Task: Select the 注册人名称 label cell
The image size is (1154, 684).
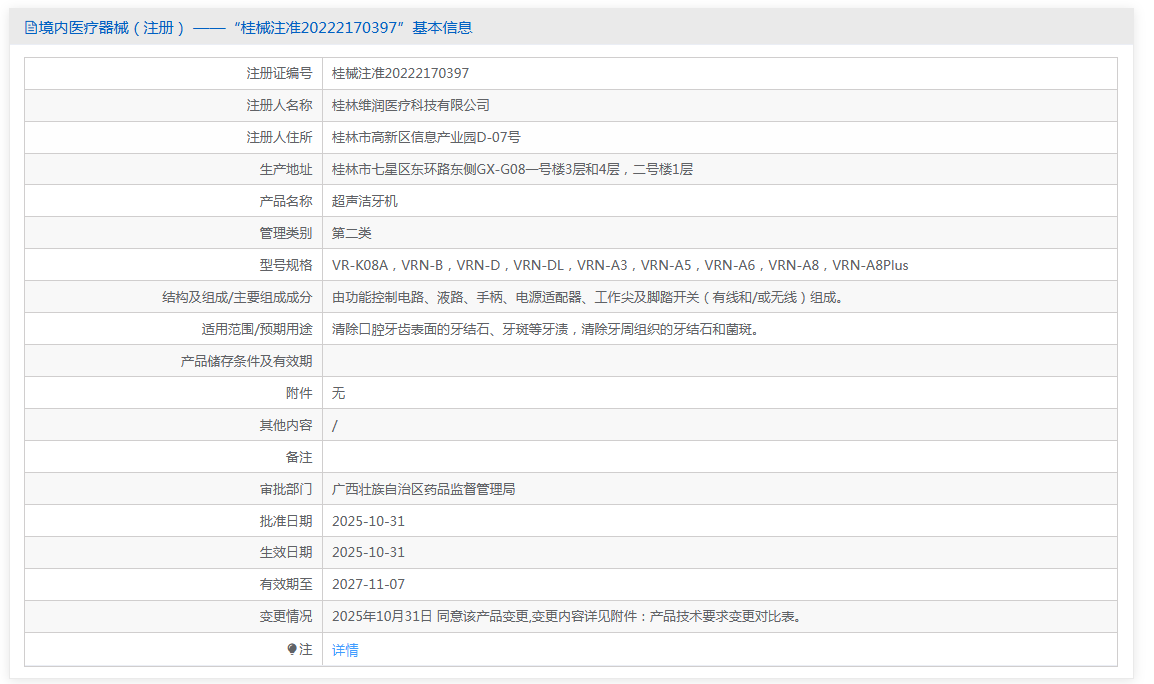Action: pos(174,105)
